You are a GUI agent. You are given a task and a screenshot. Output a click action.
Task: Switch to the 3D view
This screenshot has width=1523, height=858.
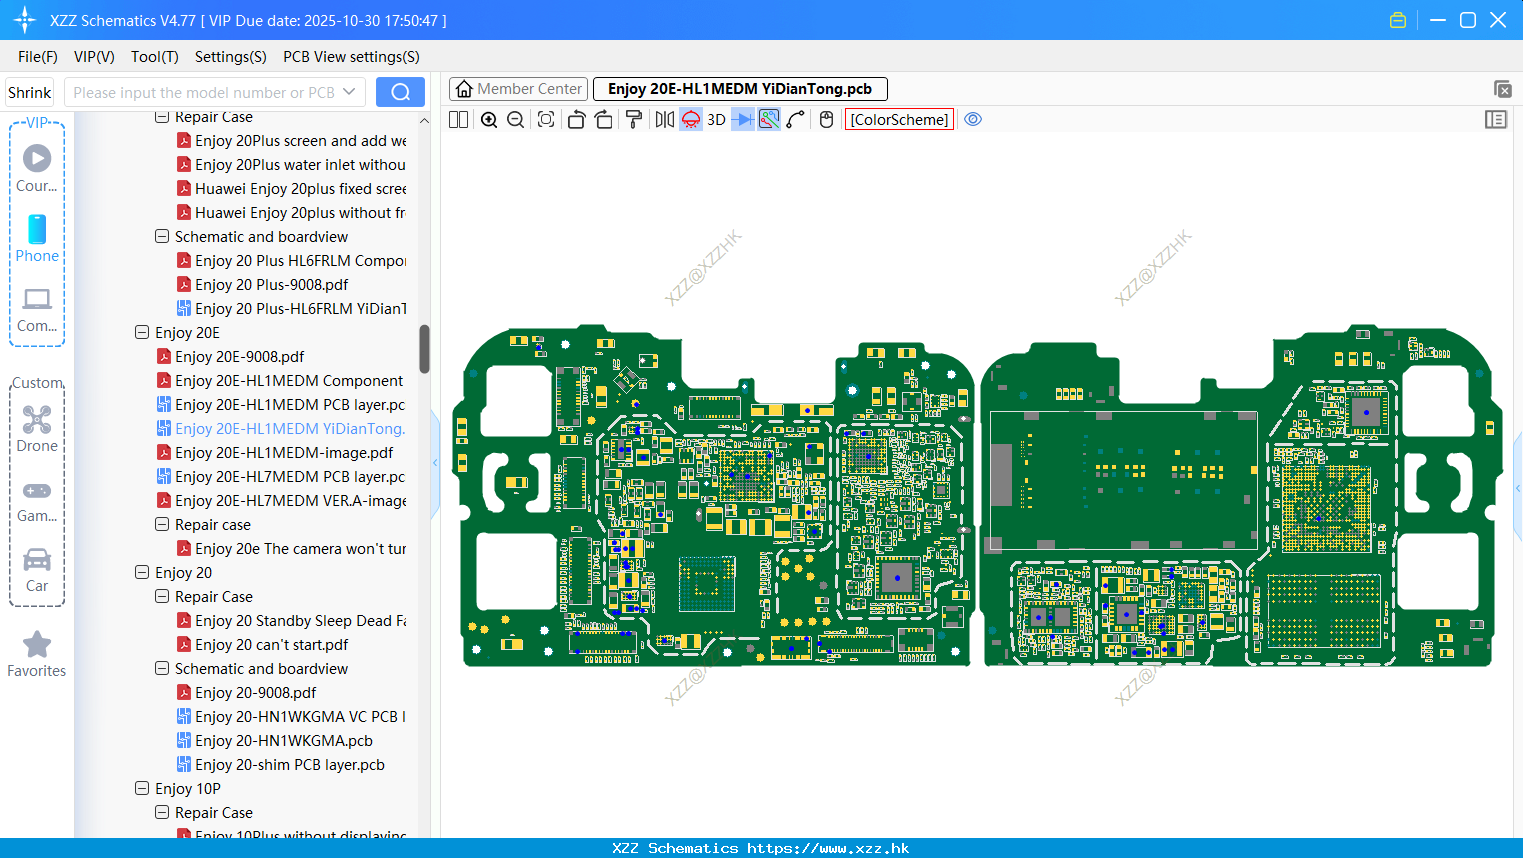[716, 120]
